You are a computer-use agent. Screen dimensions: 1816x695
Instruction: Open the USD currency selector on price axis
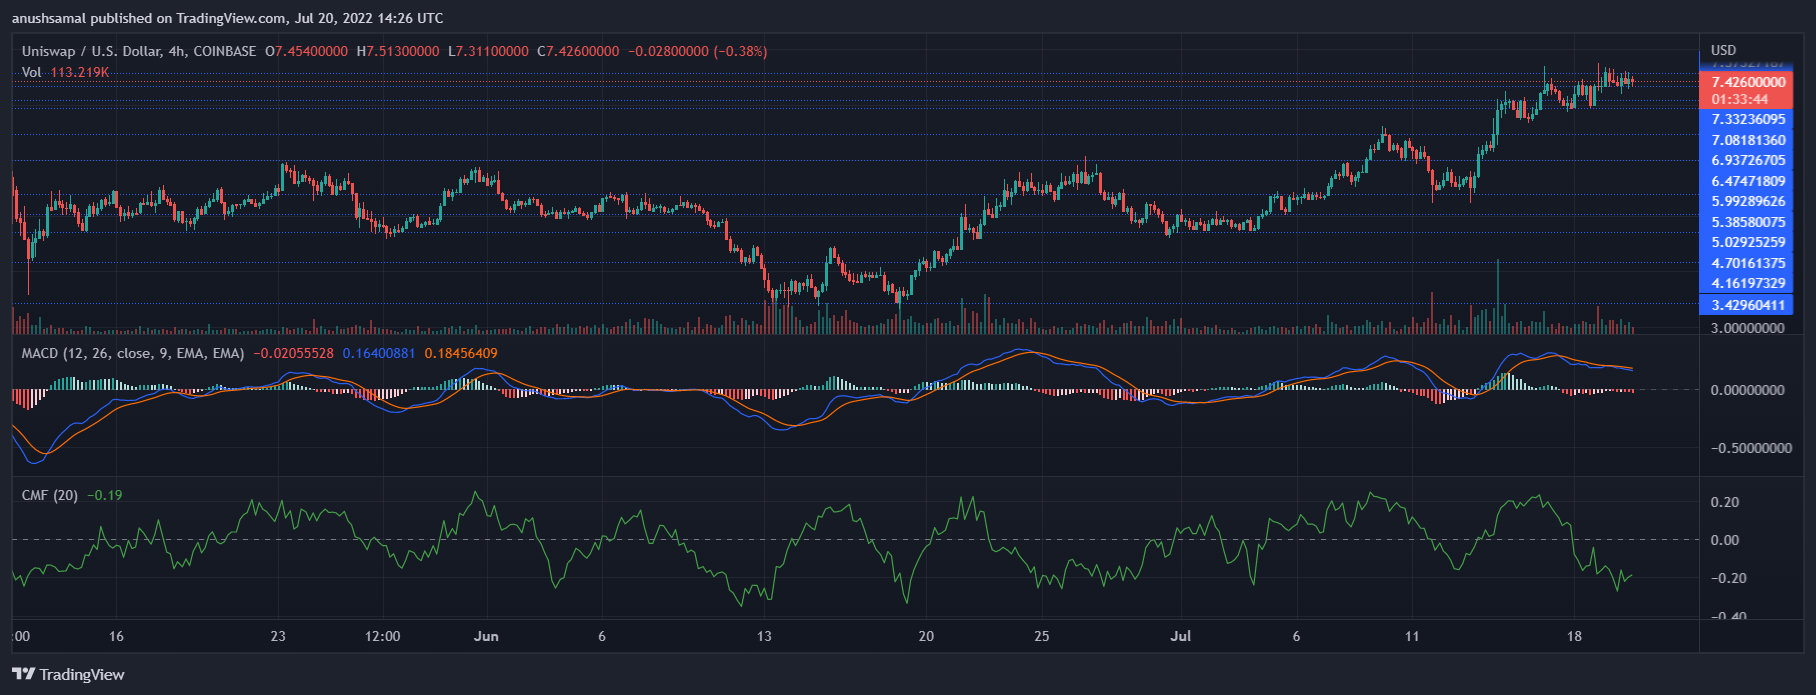(x=1723, y=50)
